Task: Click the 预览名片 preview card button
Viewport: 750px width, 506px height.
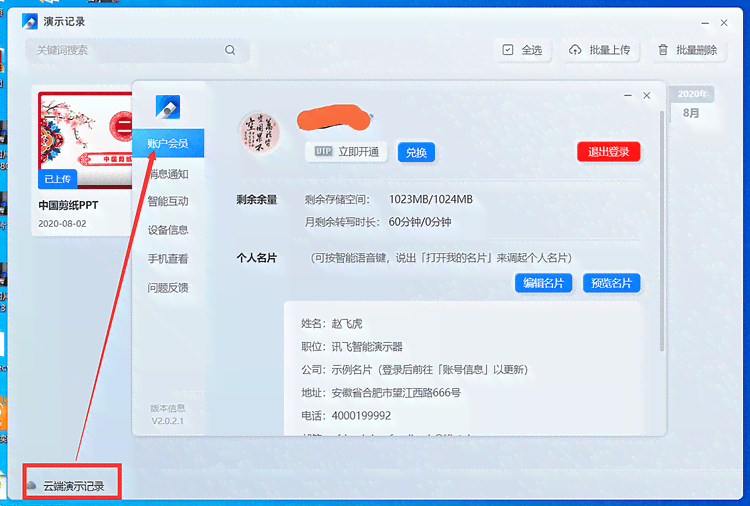Action: (x=611, y=283)
